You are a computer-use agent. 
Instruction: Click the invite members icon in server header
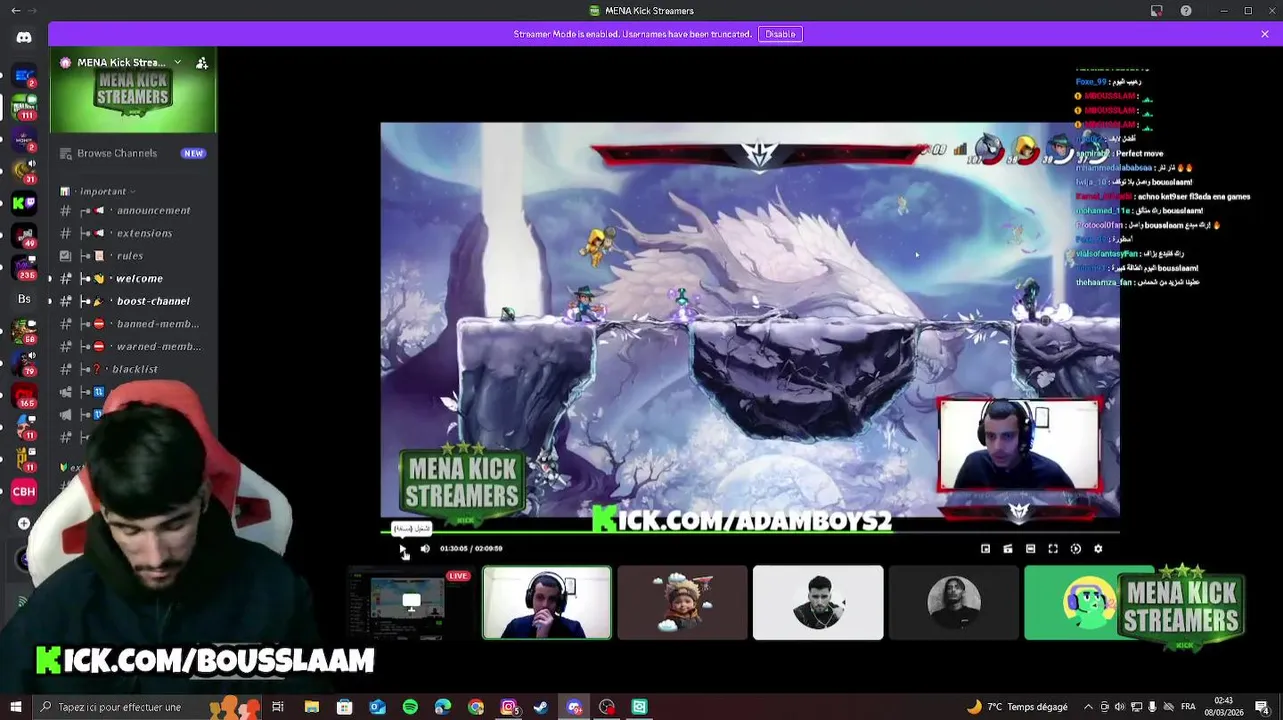(202, 62)
